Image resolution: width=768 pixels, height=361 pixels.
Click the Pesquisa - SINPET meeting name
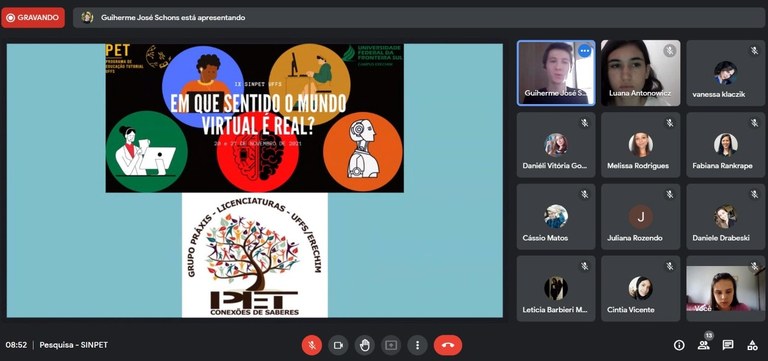pyautogui.click(x=73, y=345)
